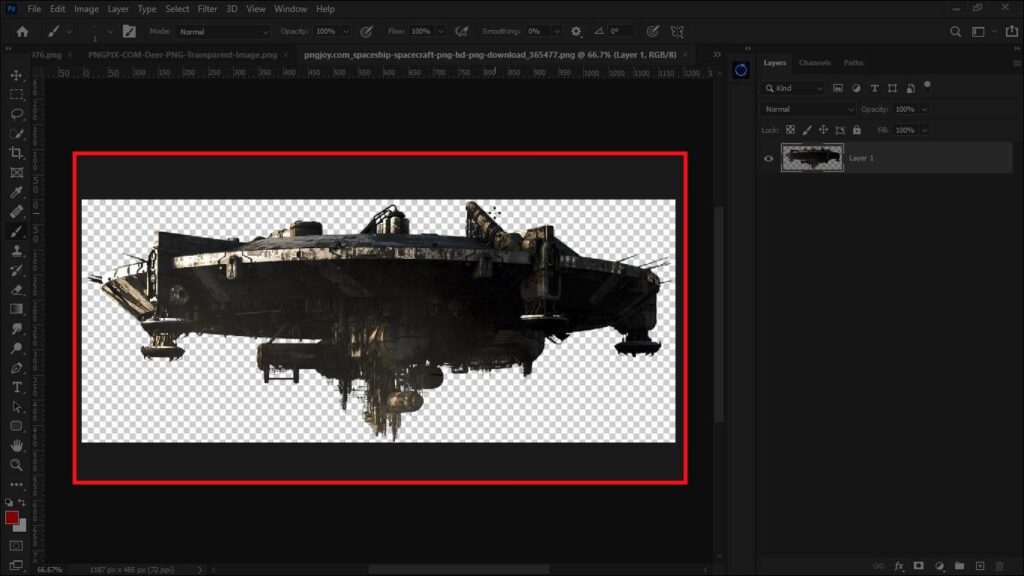Toggle pixel layer filter
Image resolution: width=1024 pixels, height=576 pixels.
coord(838,88)
